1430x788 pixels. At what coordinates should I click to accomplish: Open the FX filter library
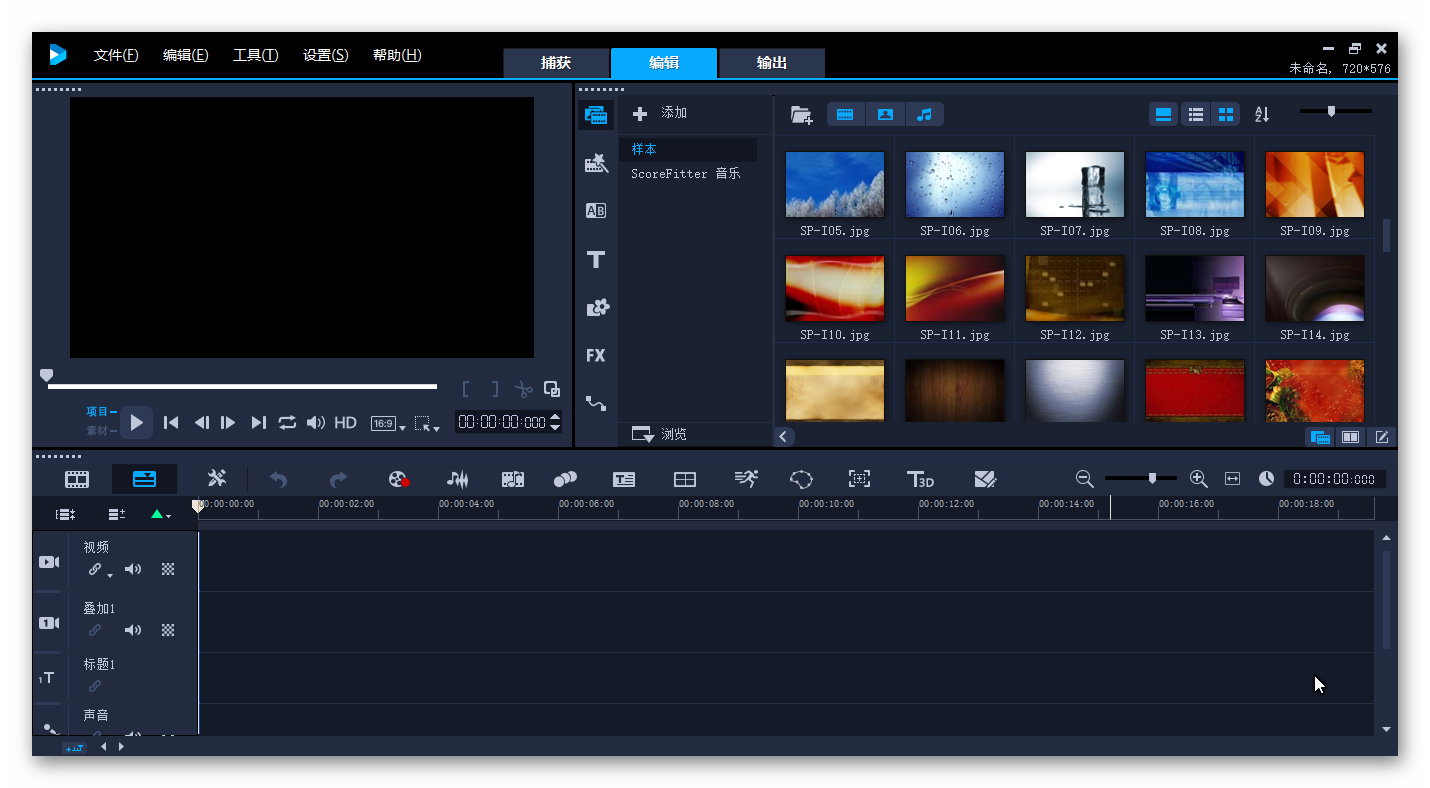[596, 355]
